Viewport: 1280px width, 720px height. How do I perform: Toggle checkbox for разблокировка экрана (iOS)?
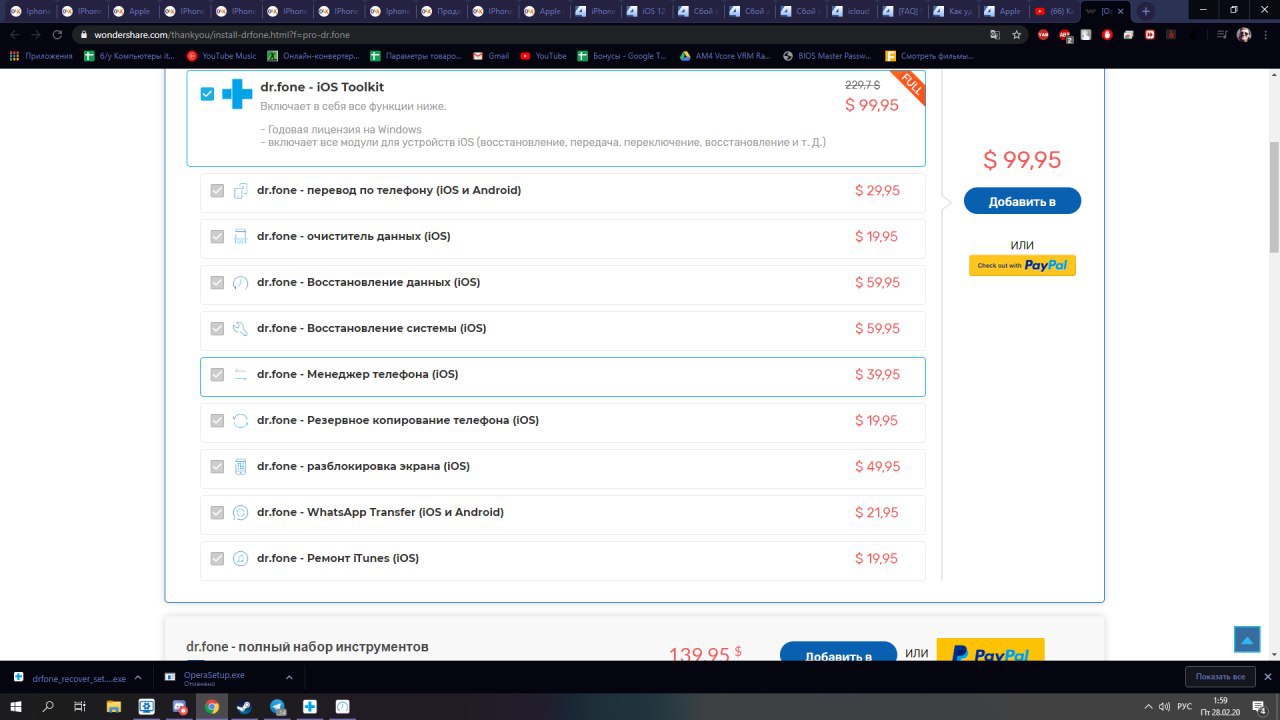pos(217,467)
